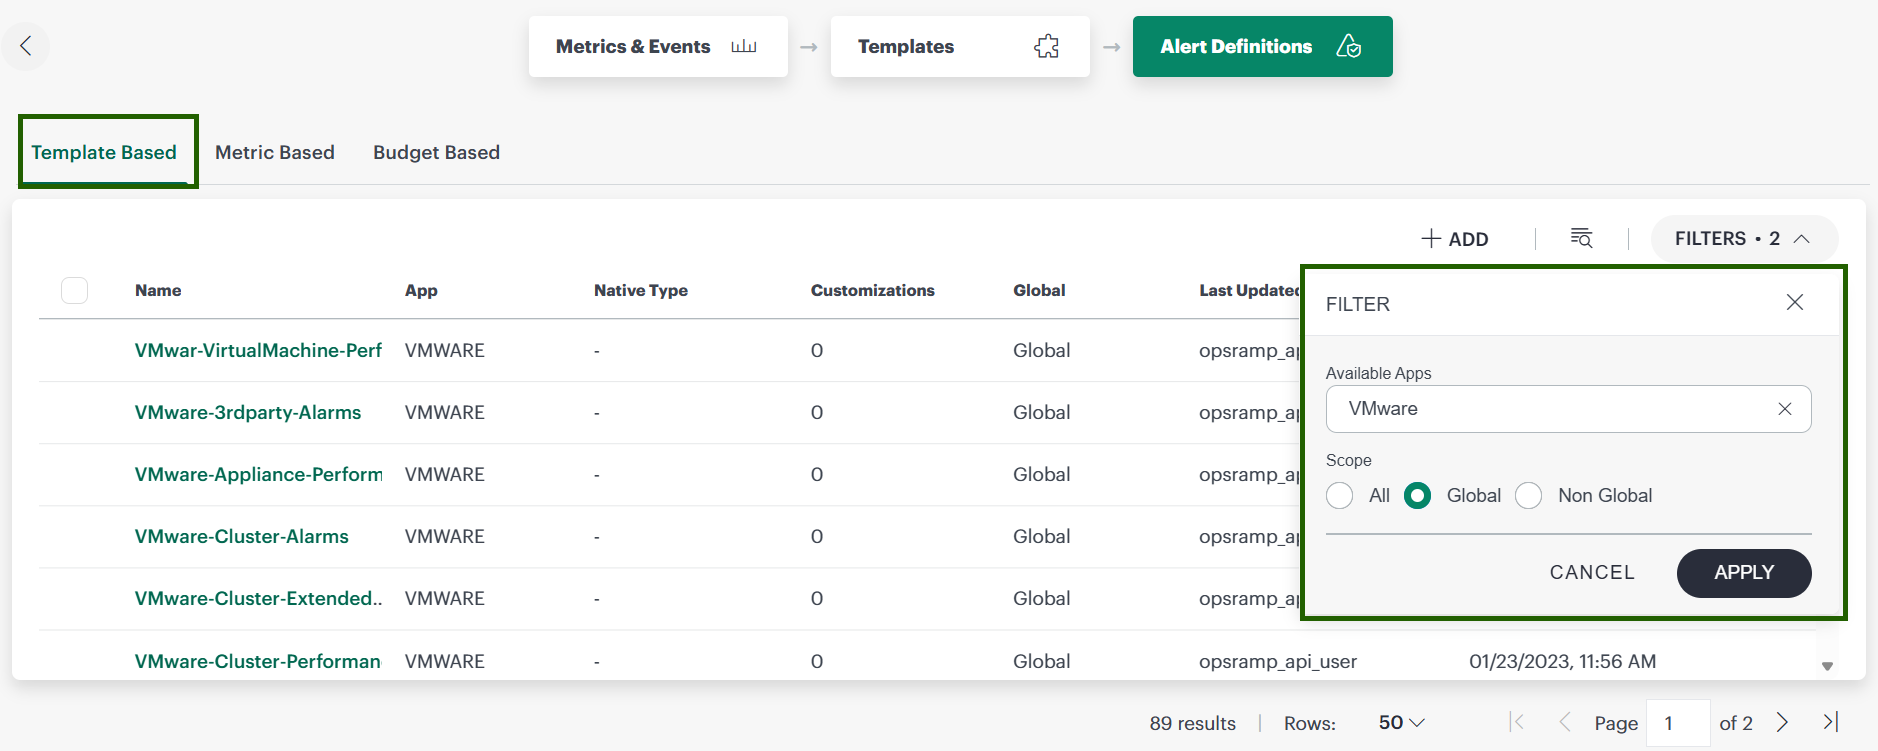Close the FILTER panel

(1795, 302)
